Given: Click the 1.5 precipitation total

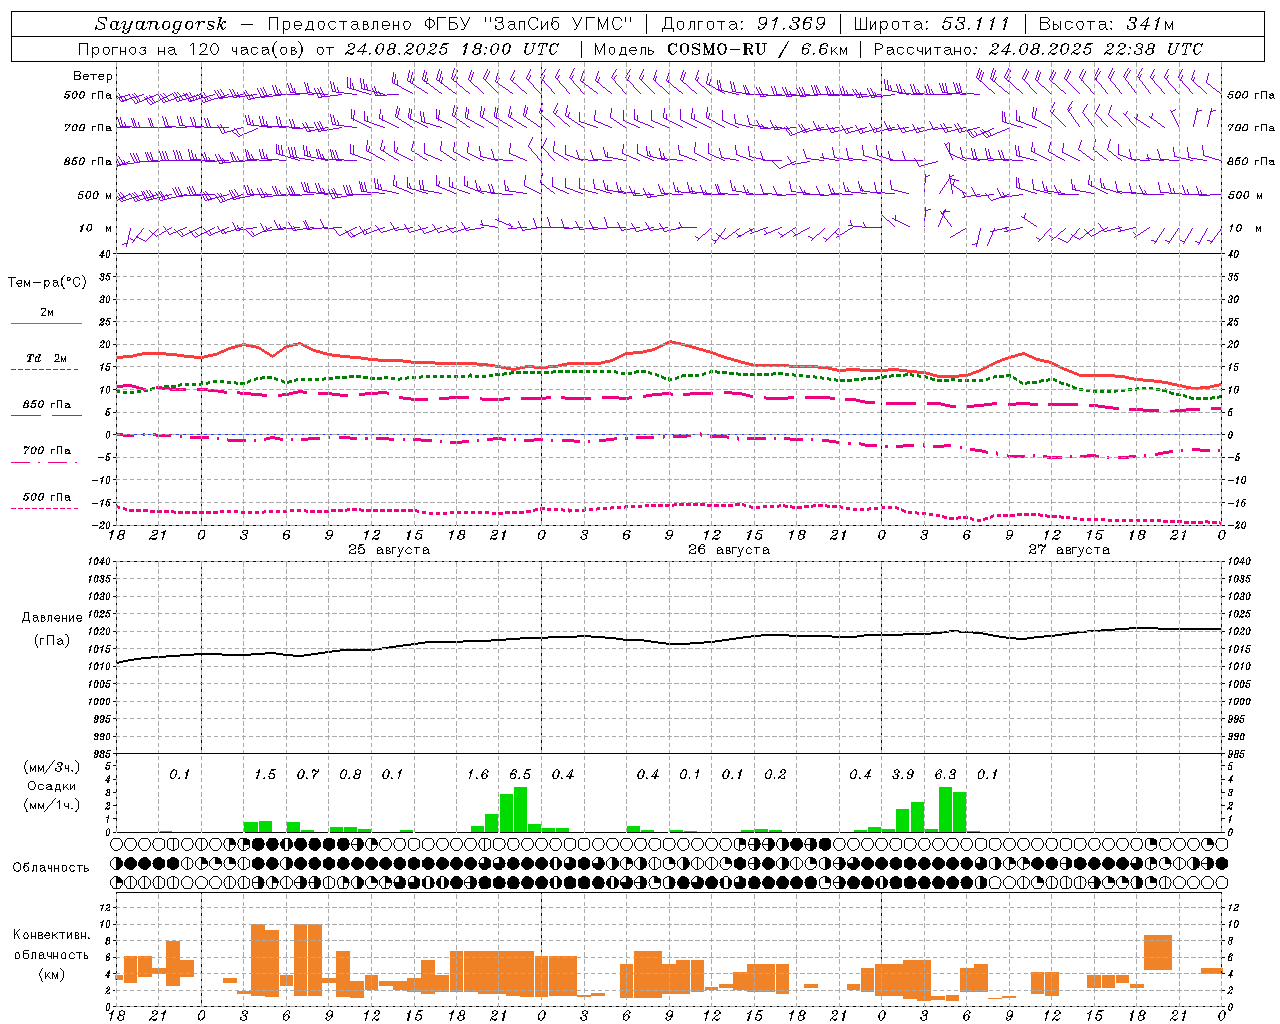Looking at the screenshot, I should pyautogui.click(x=265, y=775).
